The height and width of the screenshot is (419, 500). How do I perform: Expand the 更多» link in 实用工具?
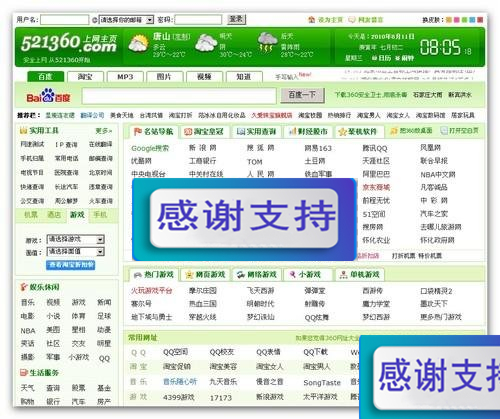[104, 131]
